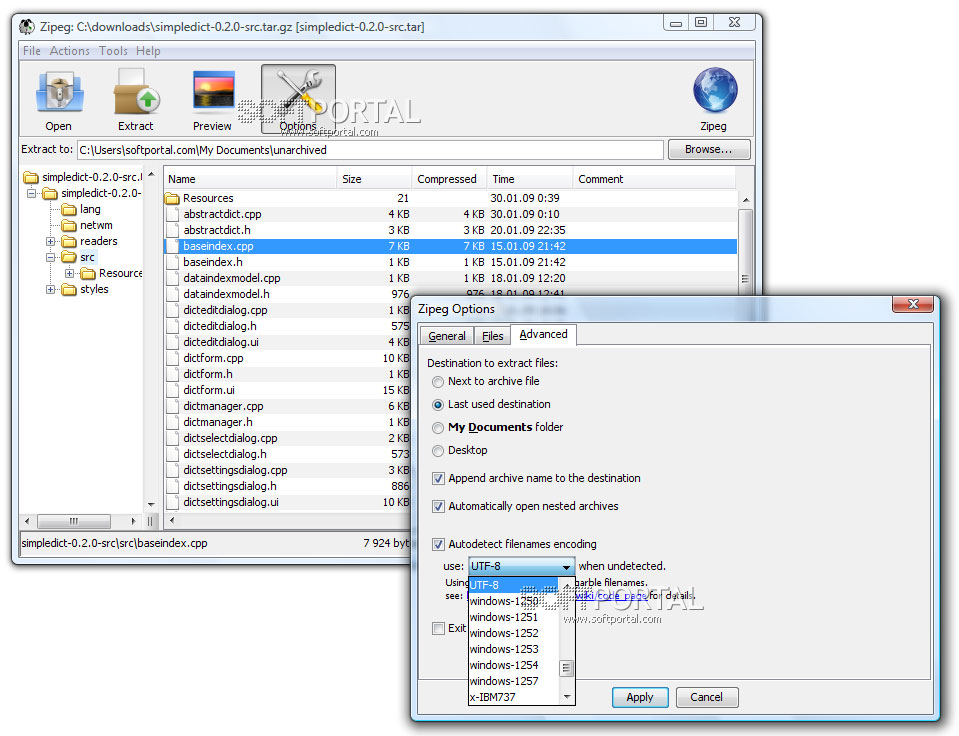959x736 pixels.
Task: Click the Extract toolbar icon
Action: (x=136, y=92)
